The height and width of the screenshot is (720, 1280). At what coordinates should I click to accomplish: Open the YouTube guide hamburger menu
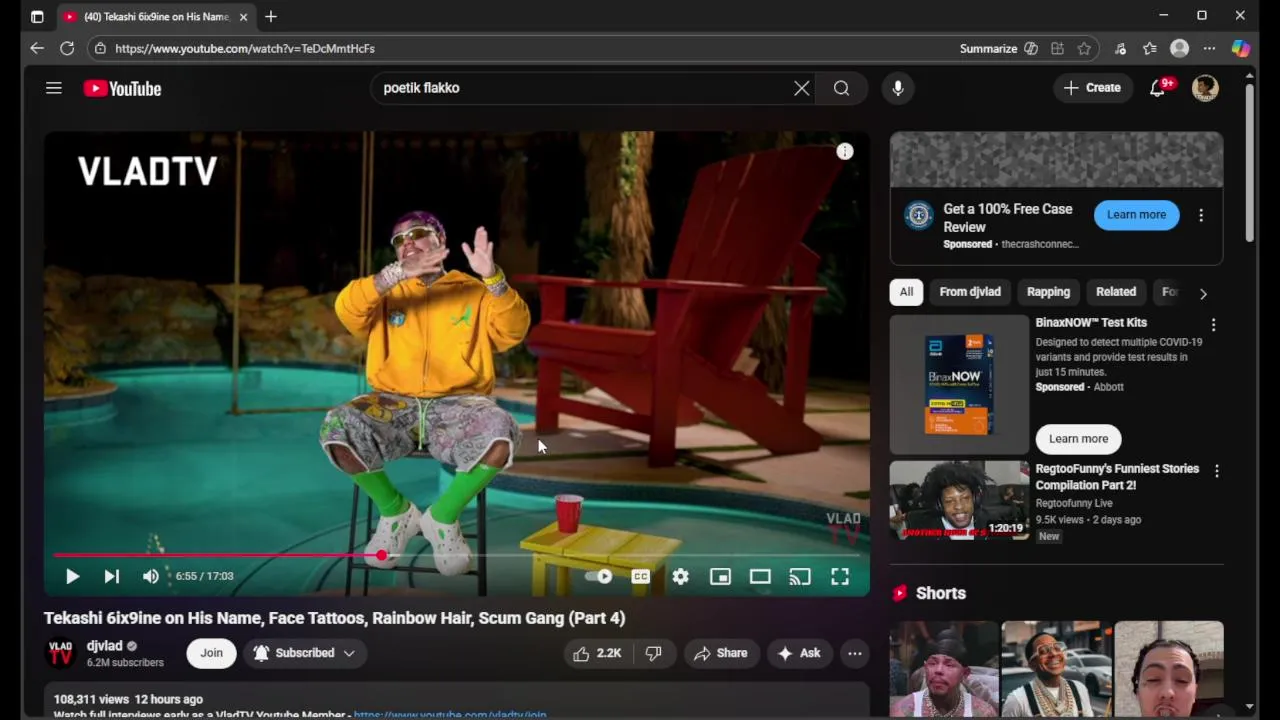tap(54, 88)
